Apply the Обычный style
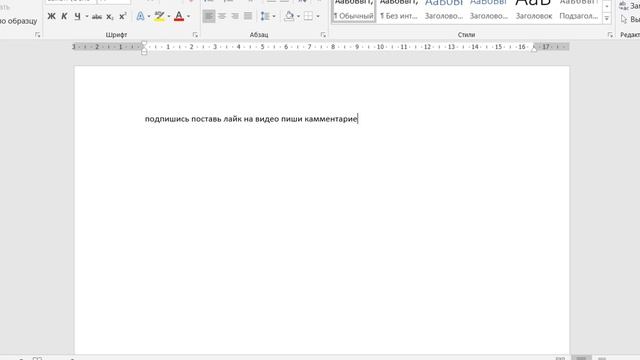 click(353, 11)
